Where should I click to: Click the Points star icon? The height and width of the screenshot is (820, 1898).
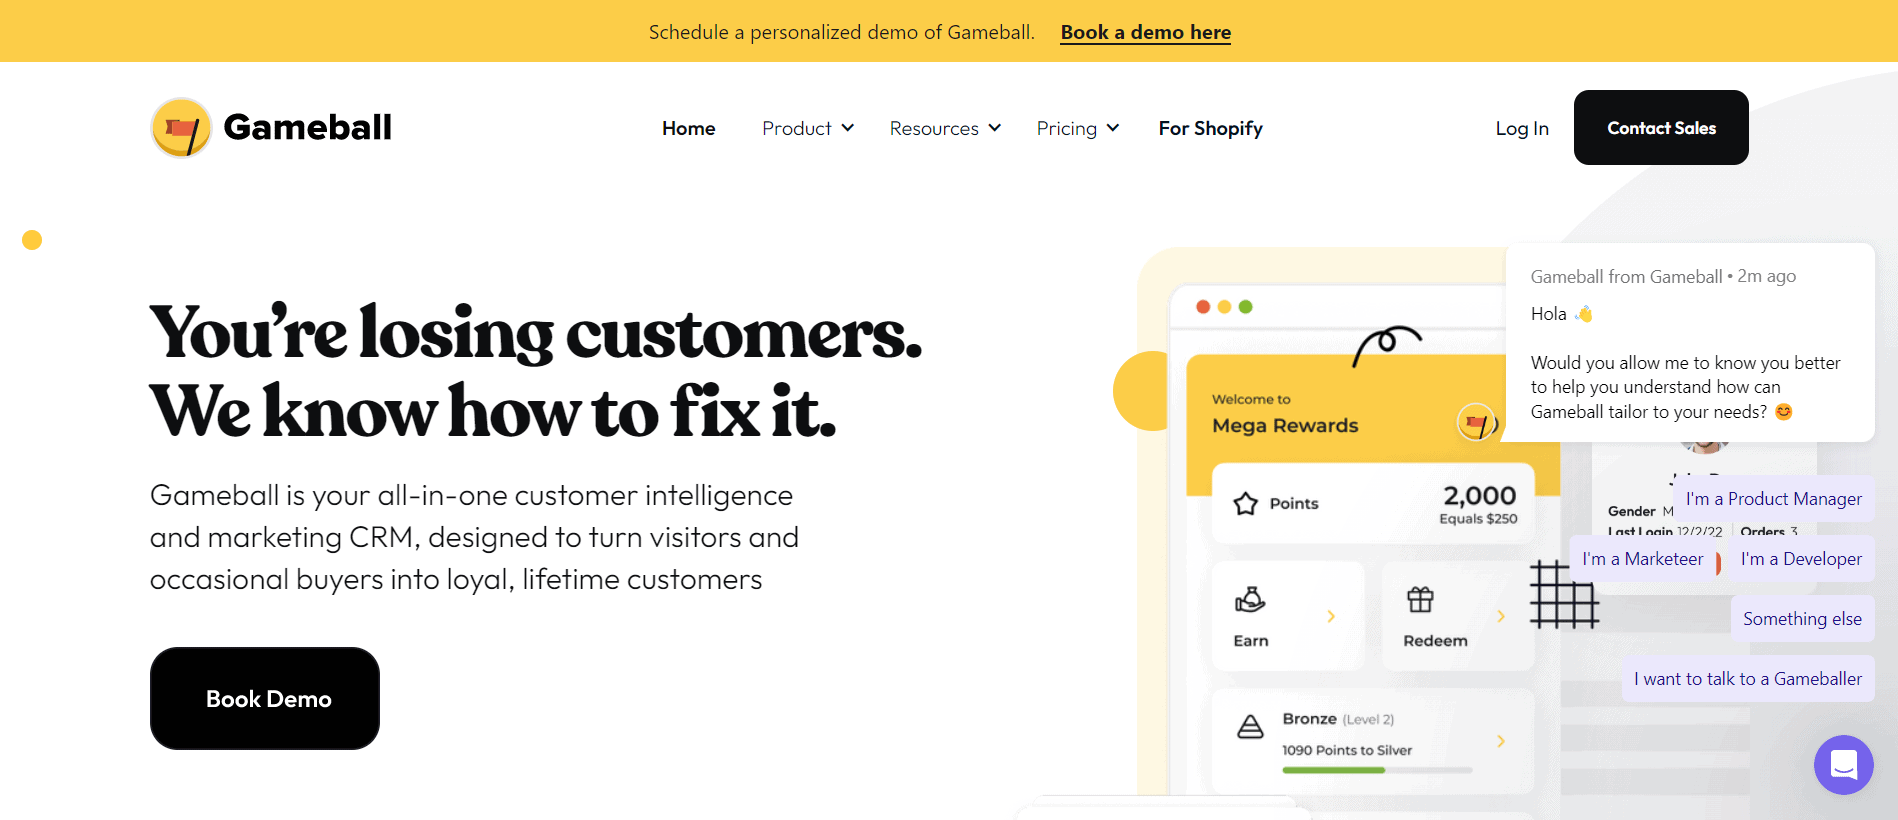1245,503
